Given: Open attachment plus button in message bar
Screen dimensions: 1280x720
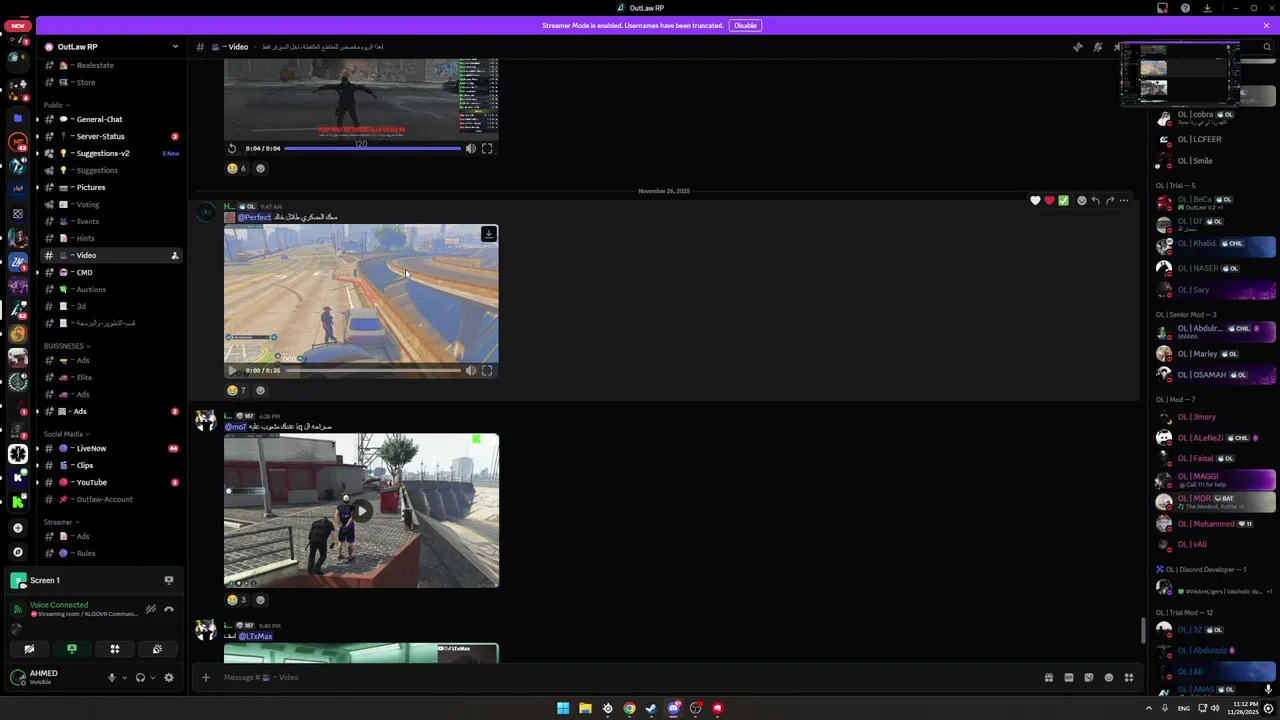Looking at the screenshot, I should click(x=205, y=677).
